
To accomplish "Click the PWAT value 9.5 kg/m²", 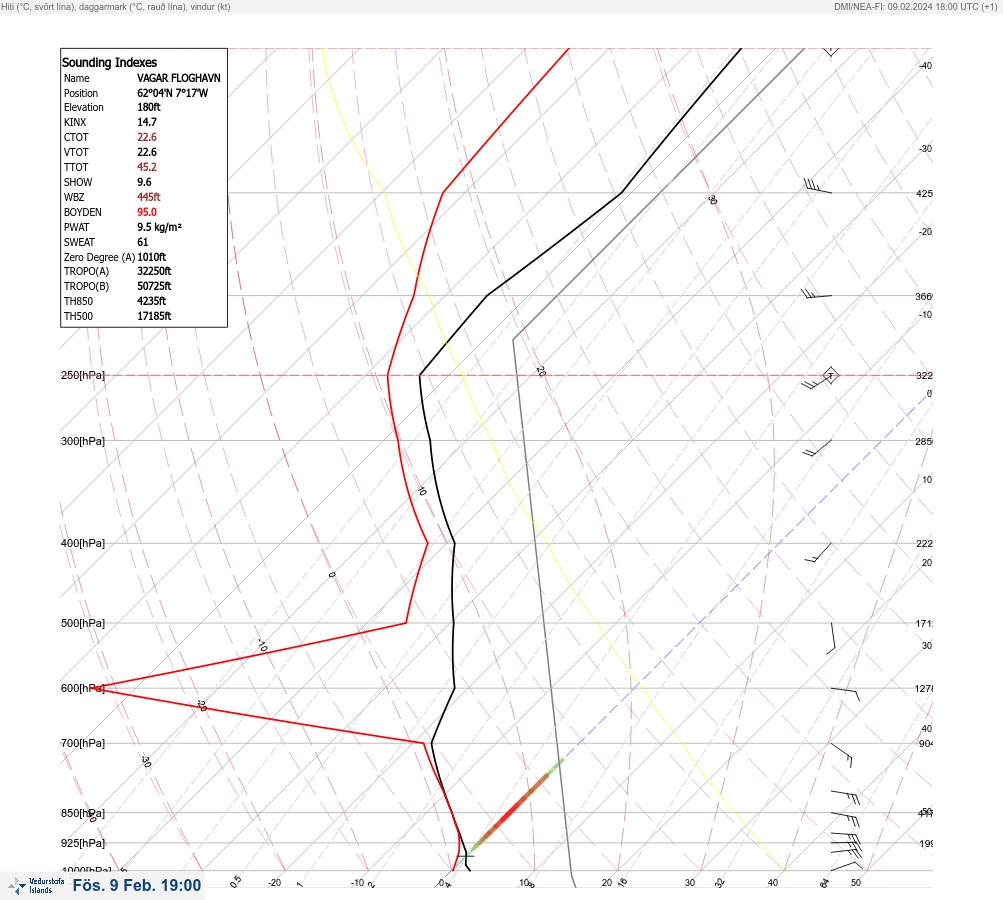I will (x=159, y=227).
